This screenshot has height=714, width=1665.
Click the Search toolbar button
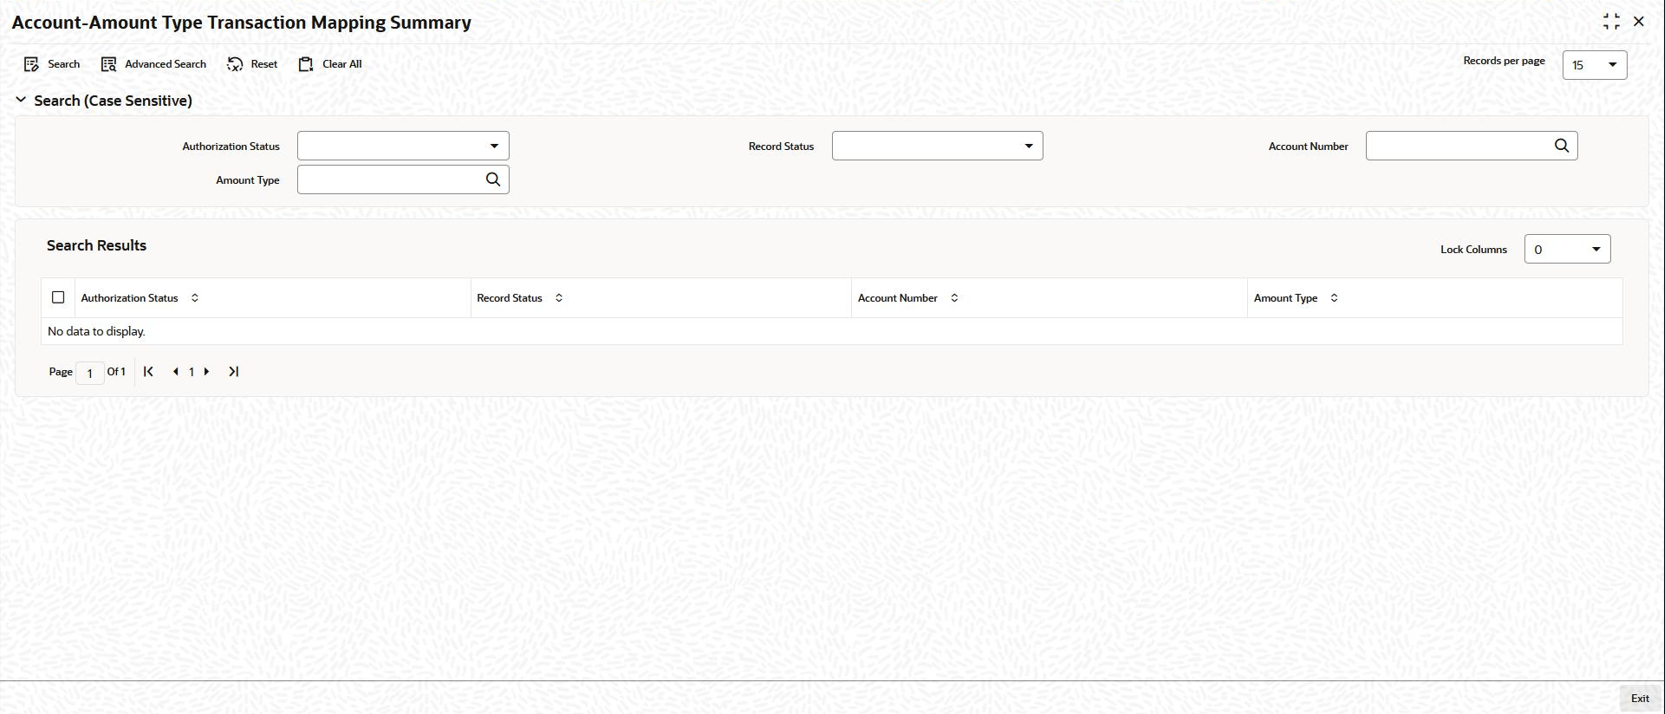(52, 64)
